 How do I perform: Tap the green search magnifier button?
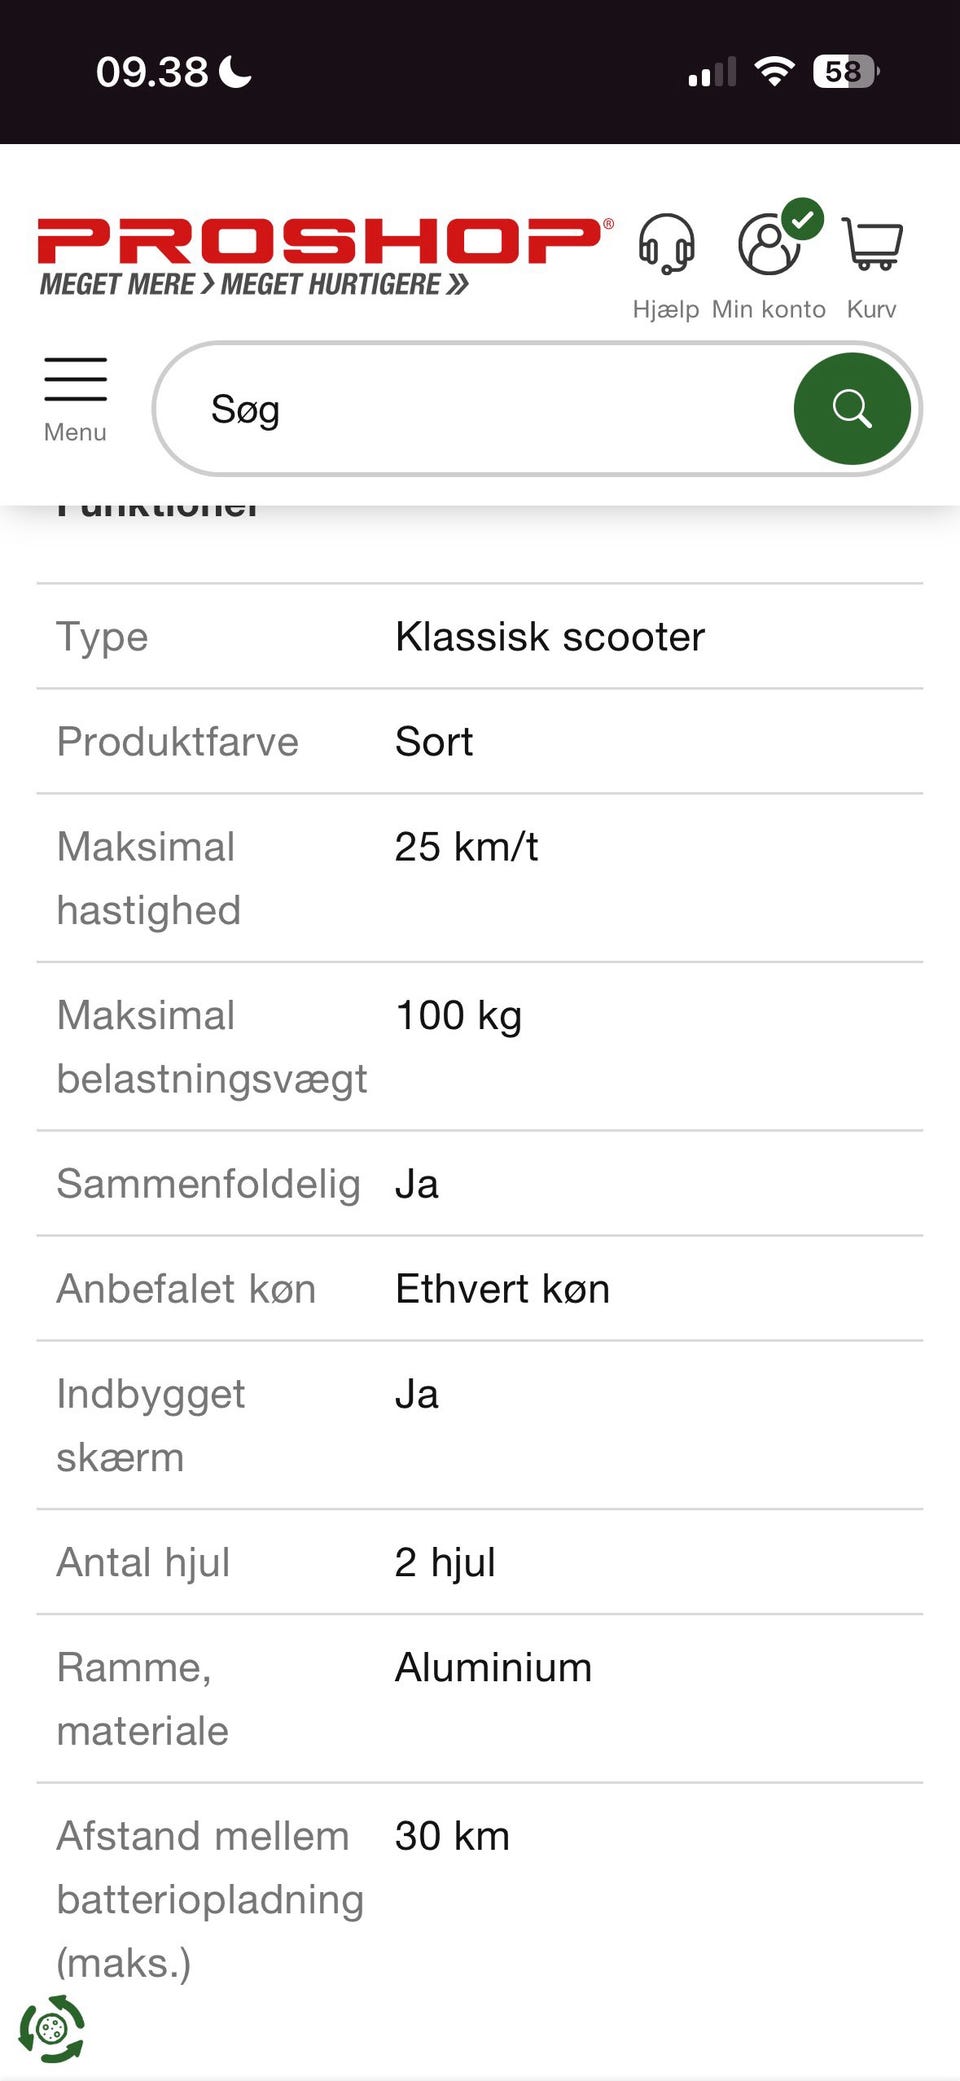click(852, 409)
